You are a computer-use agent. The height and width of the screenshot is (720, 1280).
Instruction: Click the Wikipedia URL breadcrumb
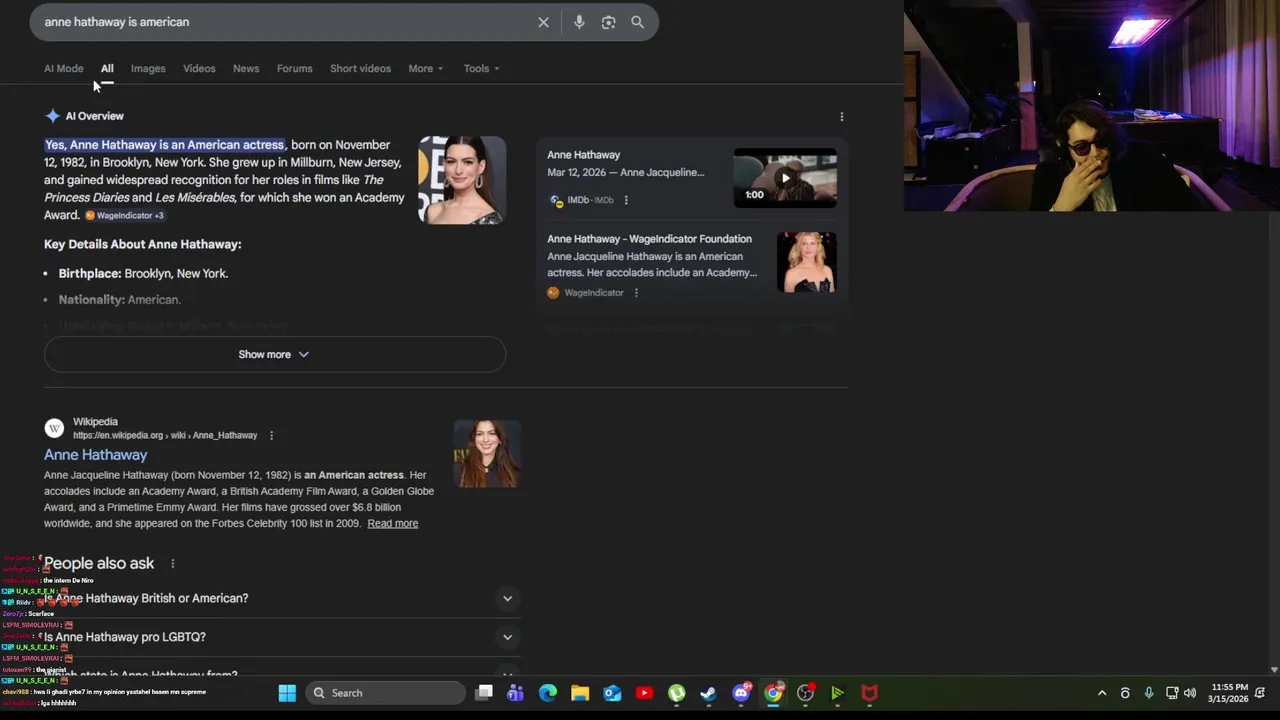(x=165, y=436)
